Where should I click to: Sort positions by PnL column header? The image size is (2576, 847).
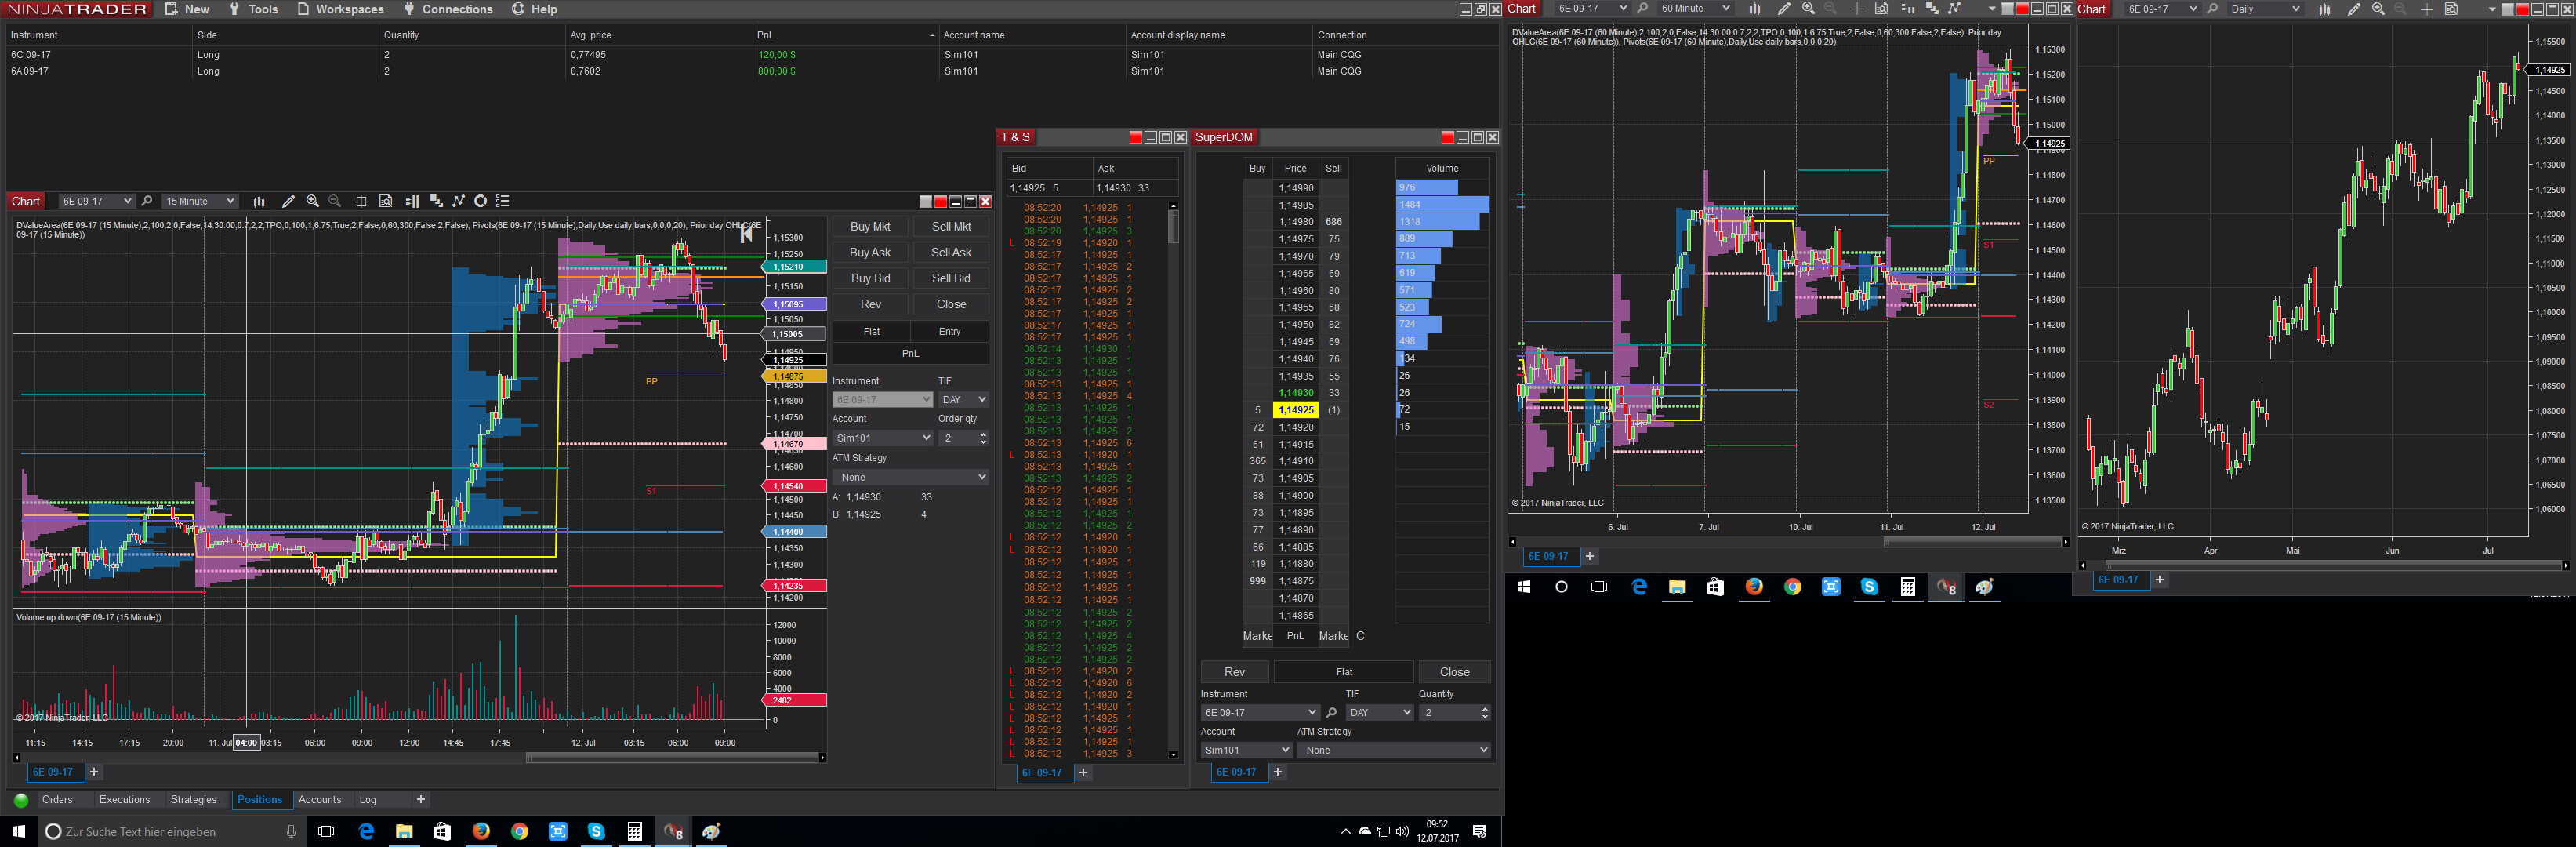click(845, 35)
